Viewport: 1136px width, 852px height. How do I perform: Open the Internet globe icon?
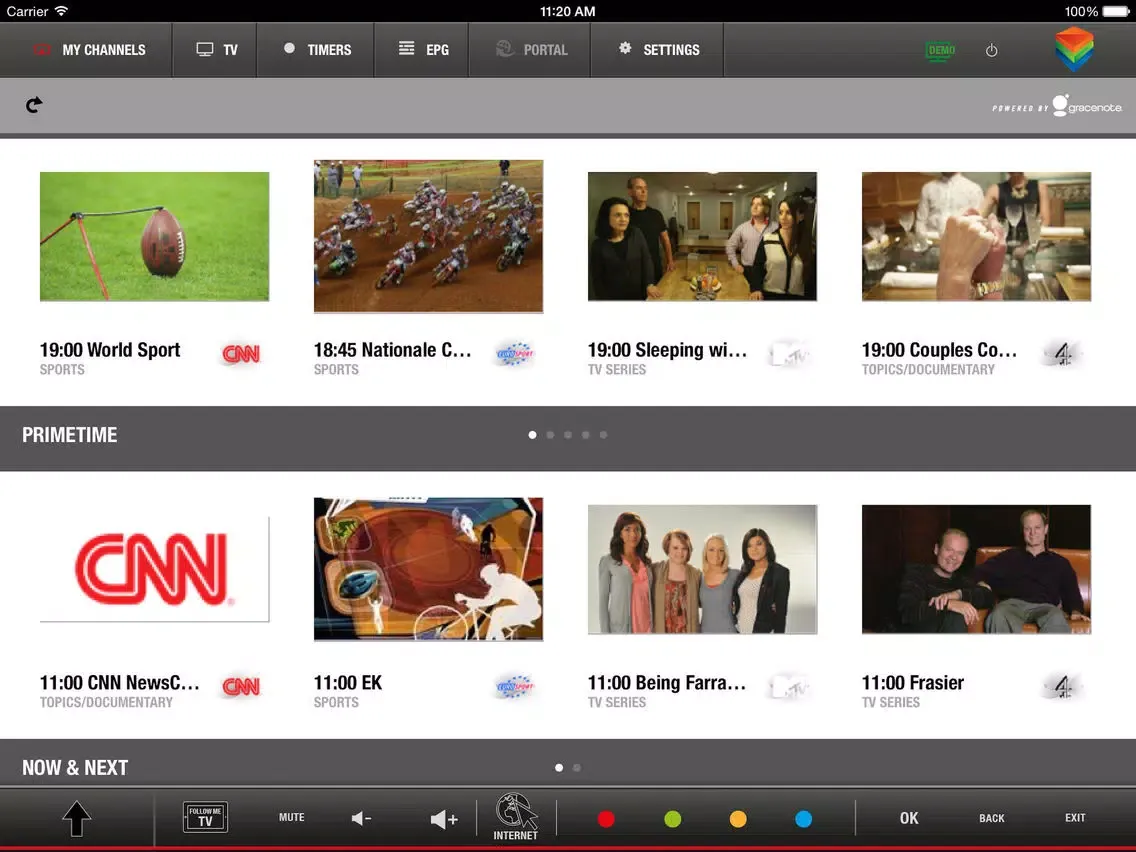[516, 816]
